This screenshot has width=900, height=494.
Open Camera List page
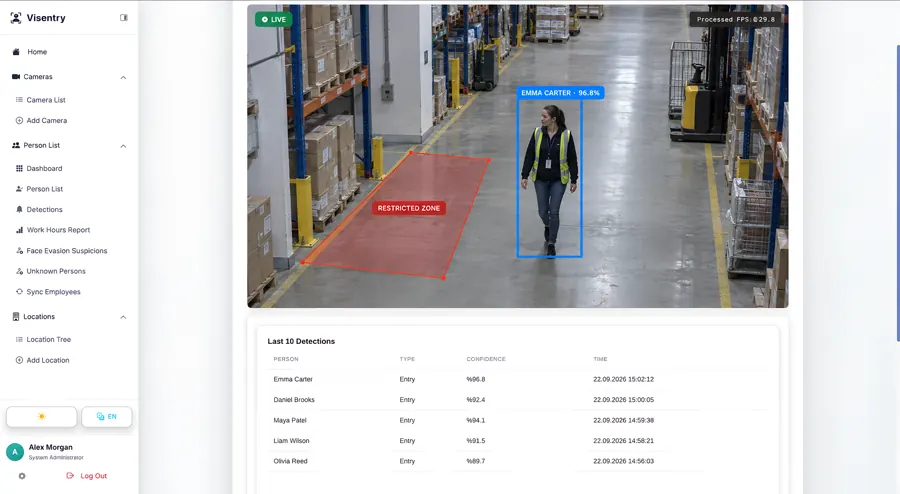tap(46, 100)
